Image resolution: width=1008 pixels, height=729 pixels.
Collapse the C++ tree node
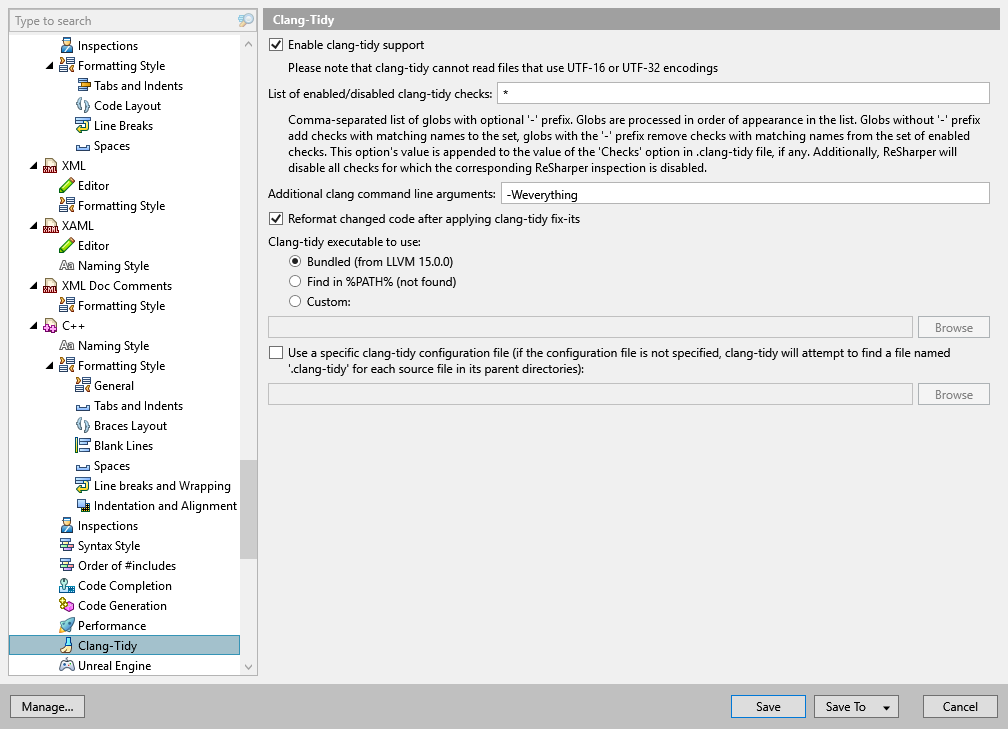[x=34, y=325]
